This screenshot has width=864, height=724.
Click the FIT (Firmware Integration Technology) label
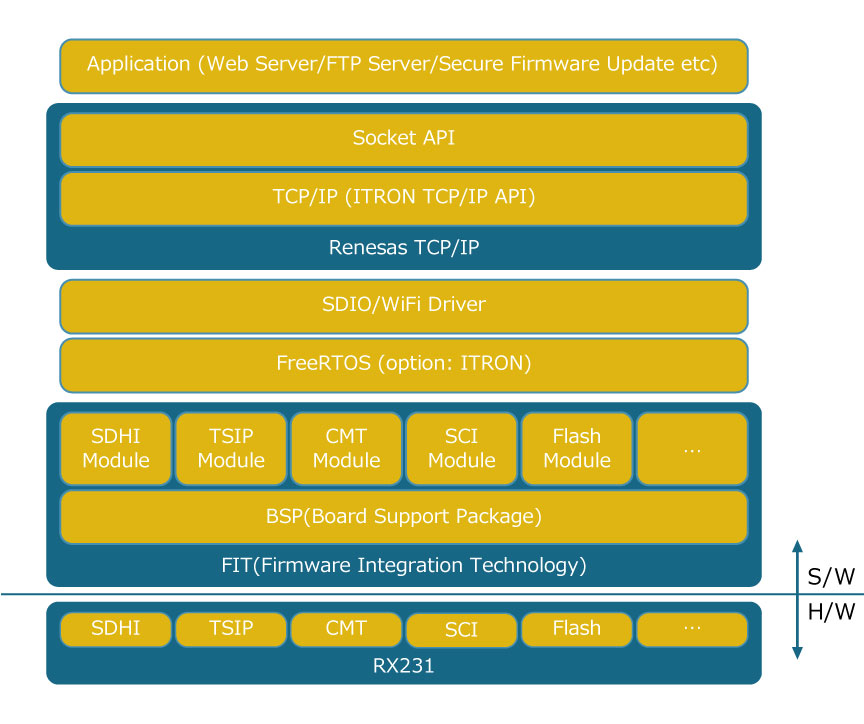[x=404, y=565]
